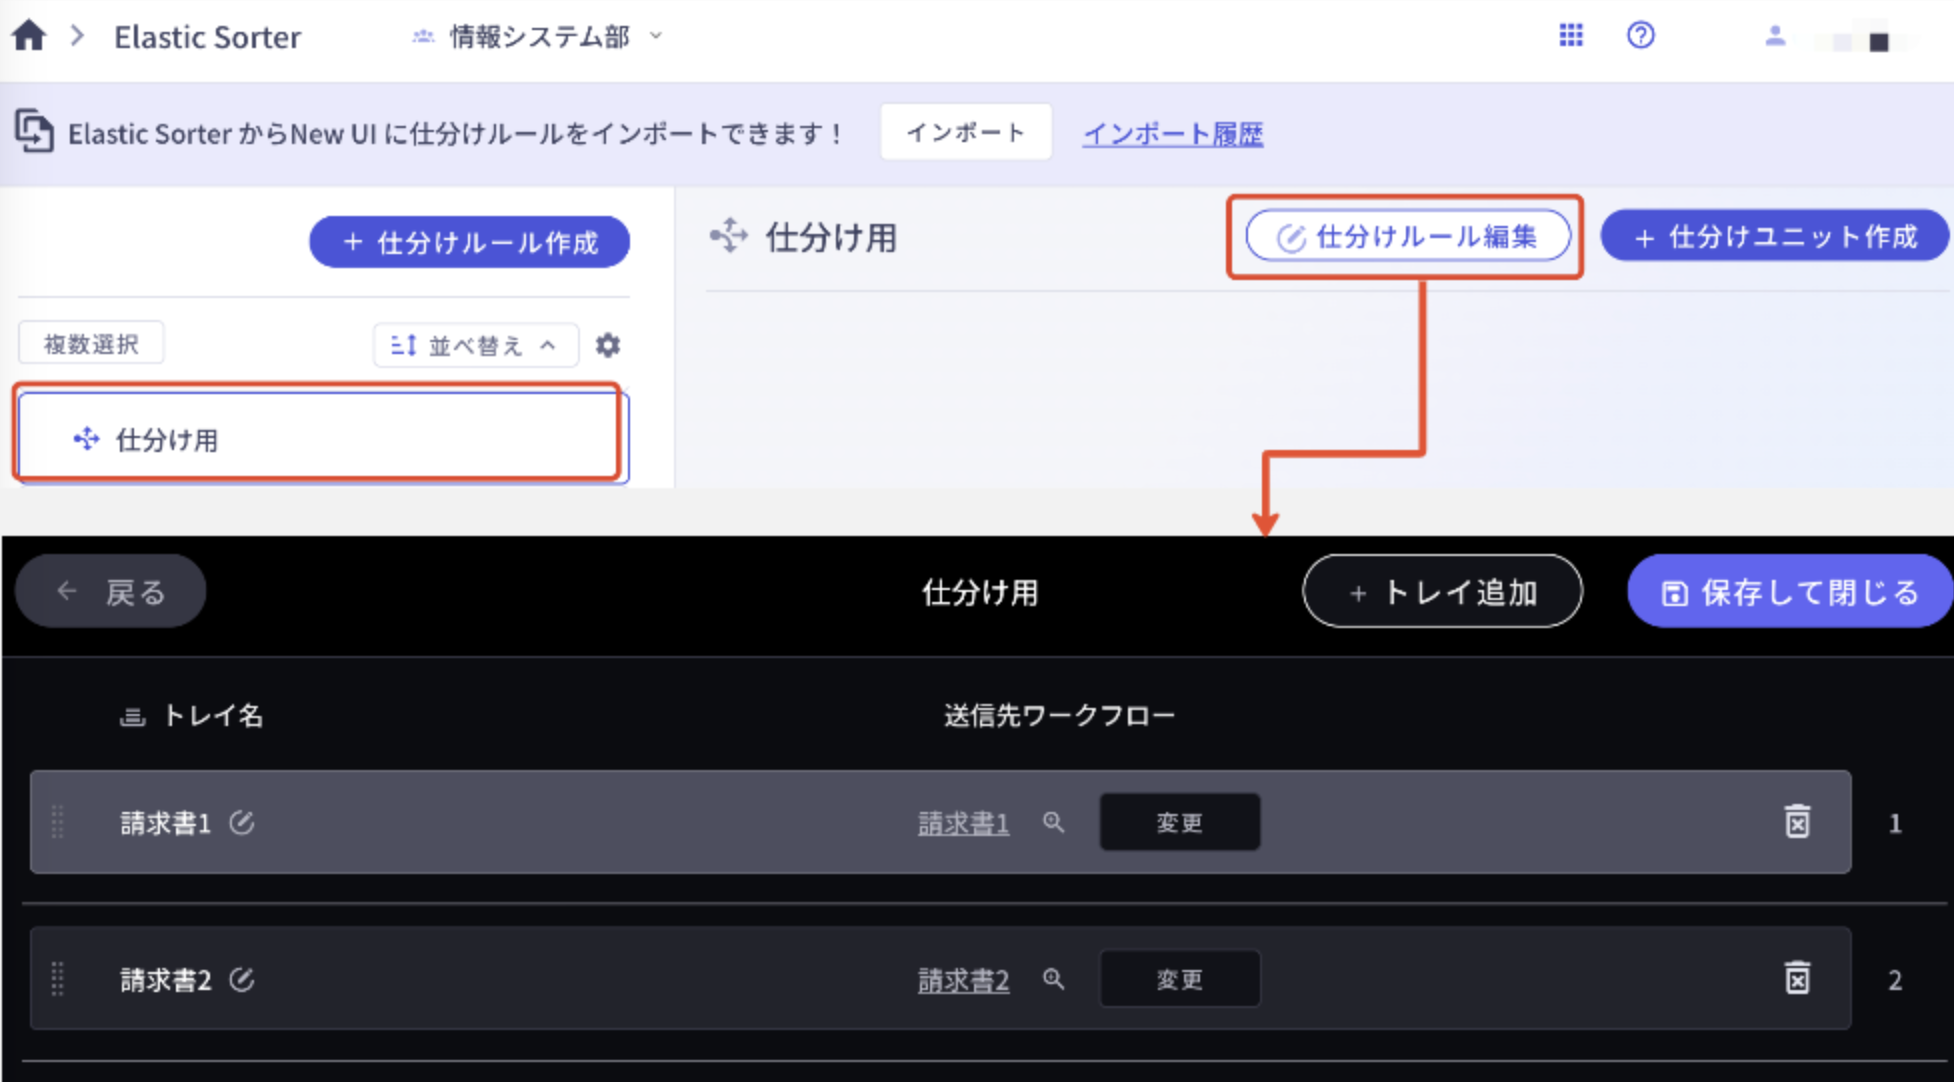Delete the 請求書2 tray with trash icon

(1797, 977)
